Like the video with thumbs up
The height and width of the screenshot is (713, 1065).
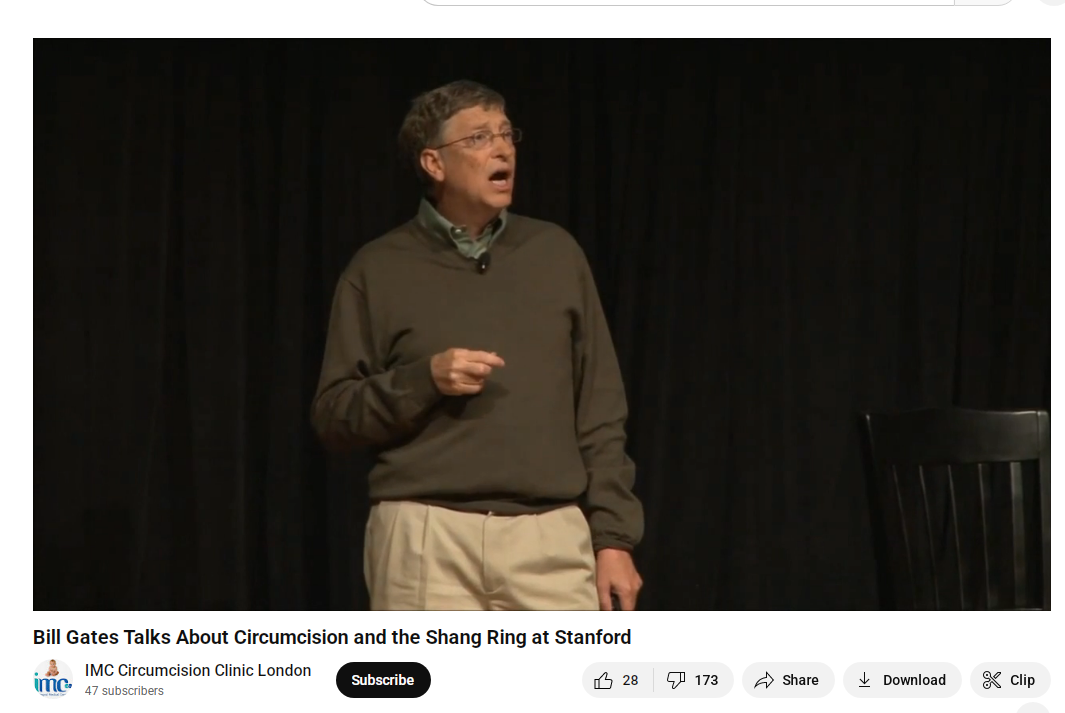(617, 680)
